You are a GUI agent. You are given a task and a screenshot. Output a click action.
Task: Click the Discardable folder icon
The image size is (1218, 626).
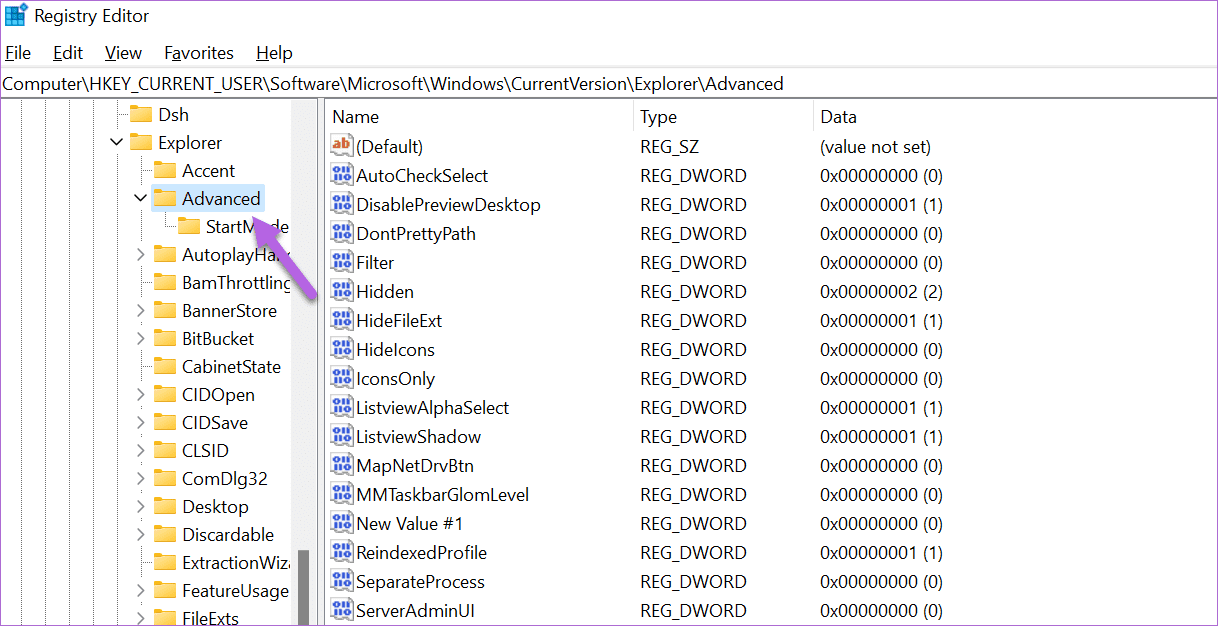tap(165, 535)
